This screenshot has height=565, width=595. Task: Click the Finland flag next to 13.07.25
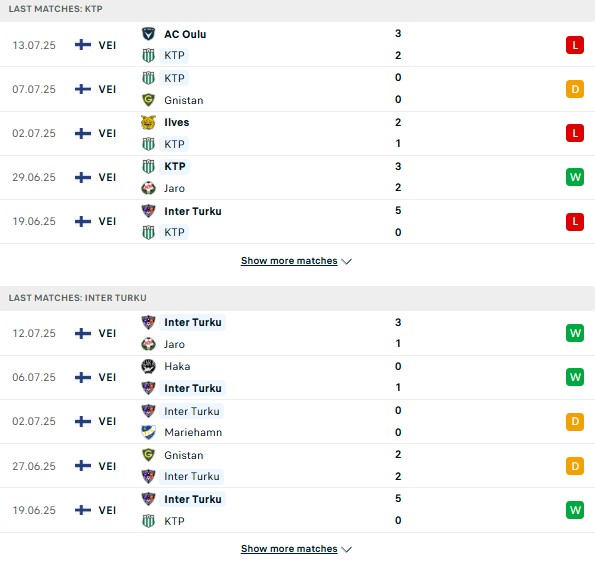(x=83, y=45)
